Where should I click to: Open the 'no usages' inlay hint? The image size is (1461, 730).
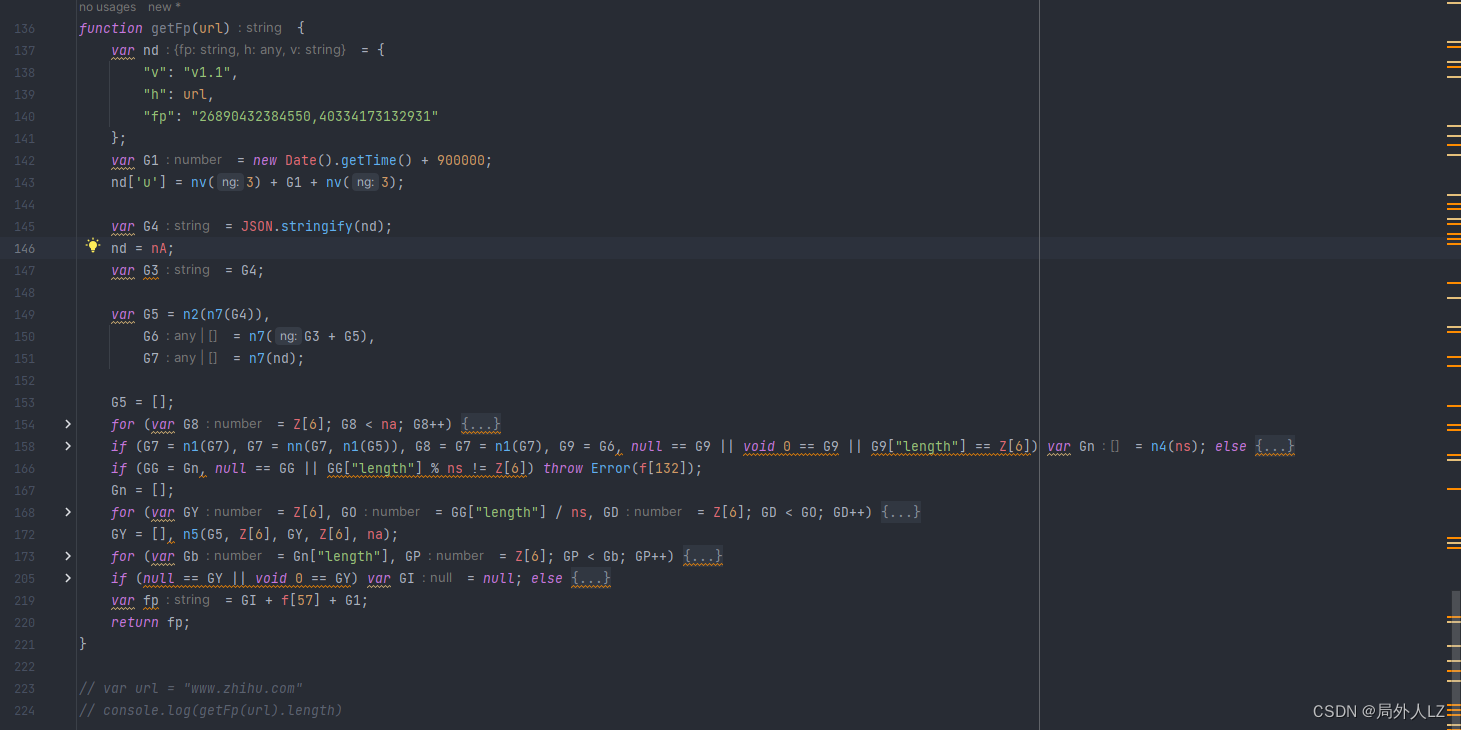[x=107, y=7]
